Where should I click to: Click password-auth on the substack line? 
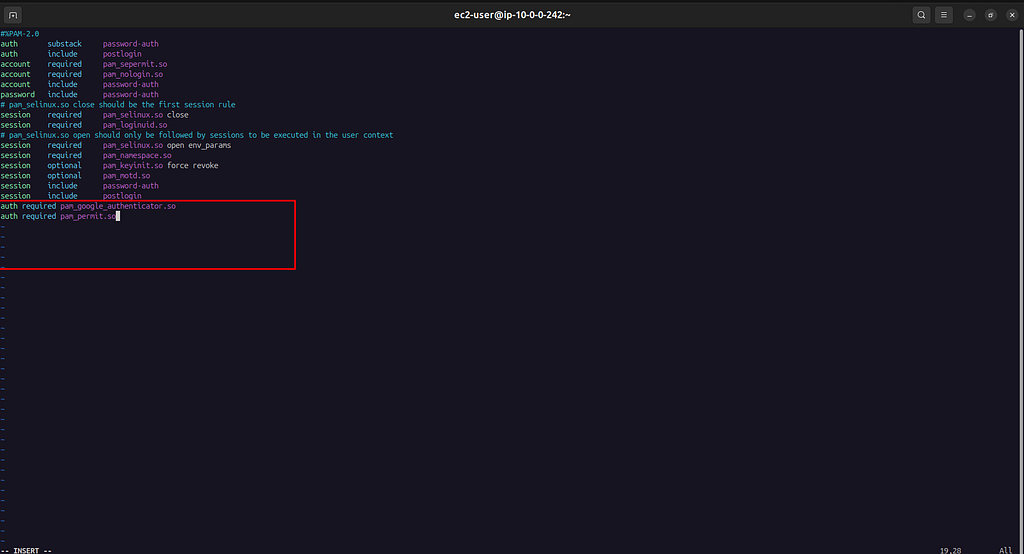pyautogui.click(x=131, y=44)
